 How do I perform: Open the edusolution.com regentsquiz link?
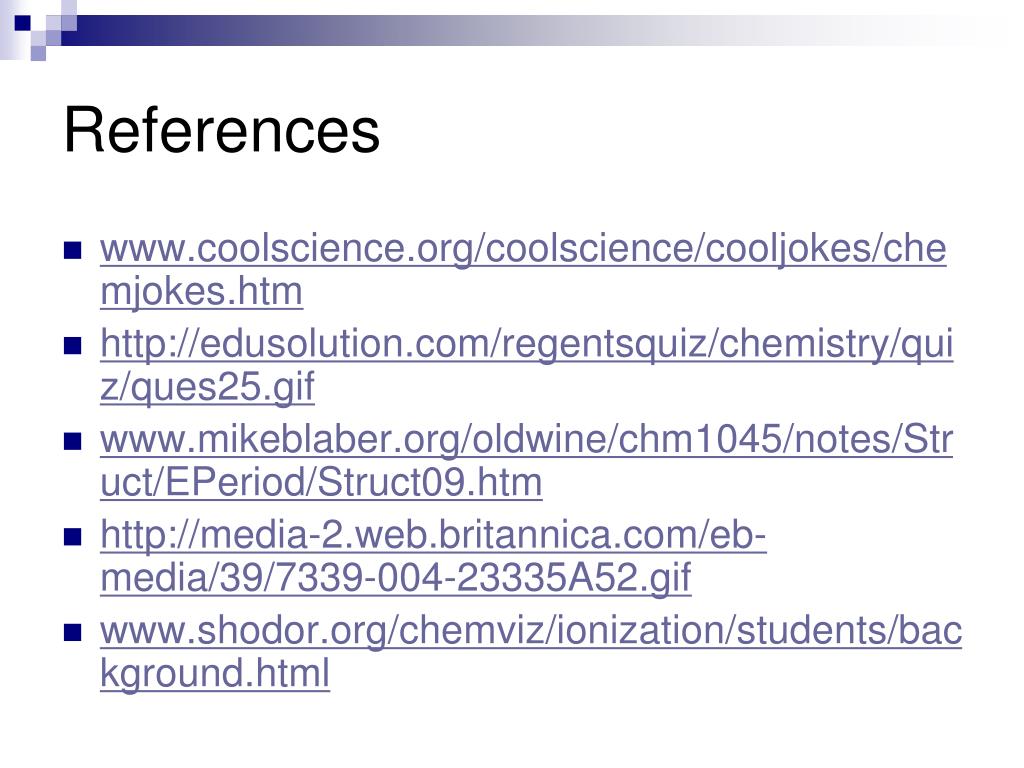[x=526, y=345]
